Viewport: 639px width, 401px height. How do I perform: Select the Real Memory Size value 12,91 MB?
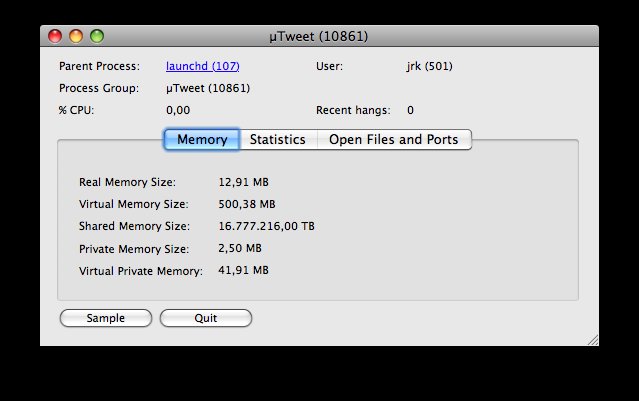coord(243,182)
